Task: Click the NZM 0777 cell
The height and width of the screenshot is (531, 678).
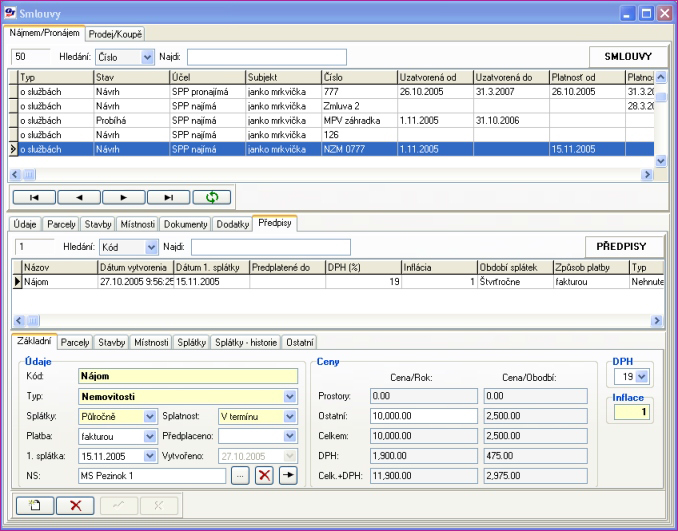Action: tap(359, 149)
